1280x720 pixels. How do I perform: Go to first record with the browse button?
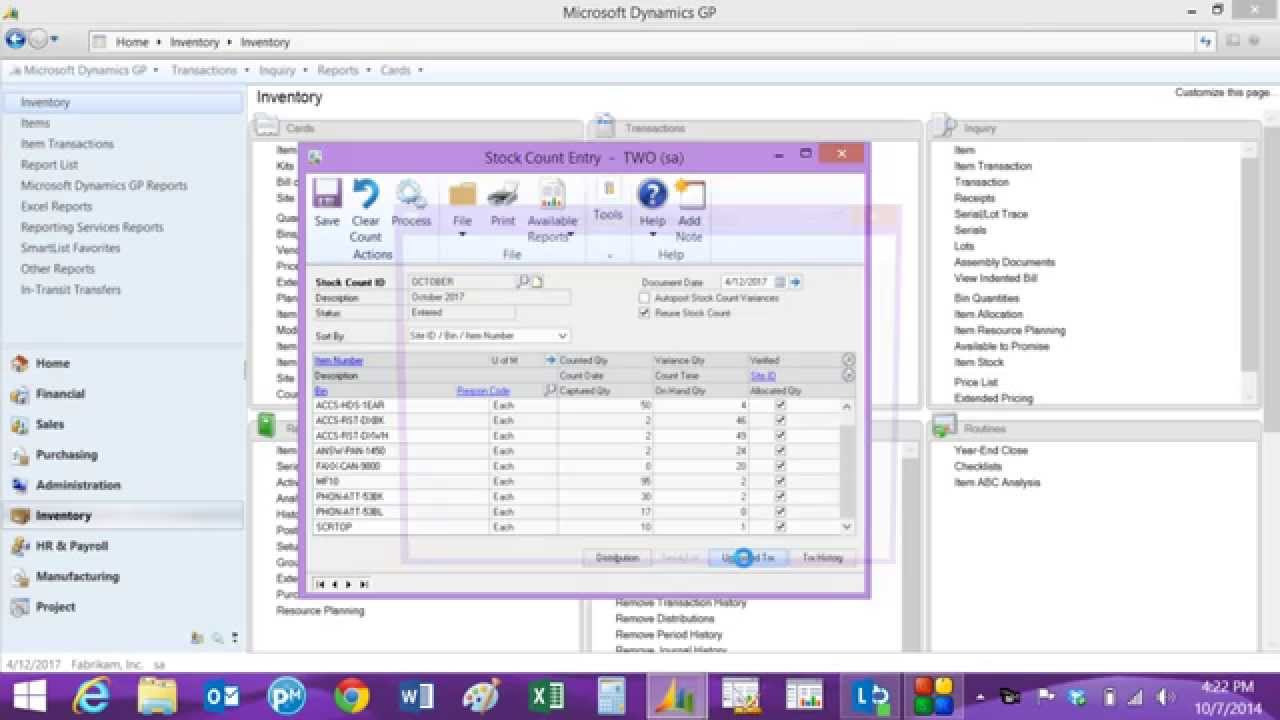(321, 584)
